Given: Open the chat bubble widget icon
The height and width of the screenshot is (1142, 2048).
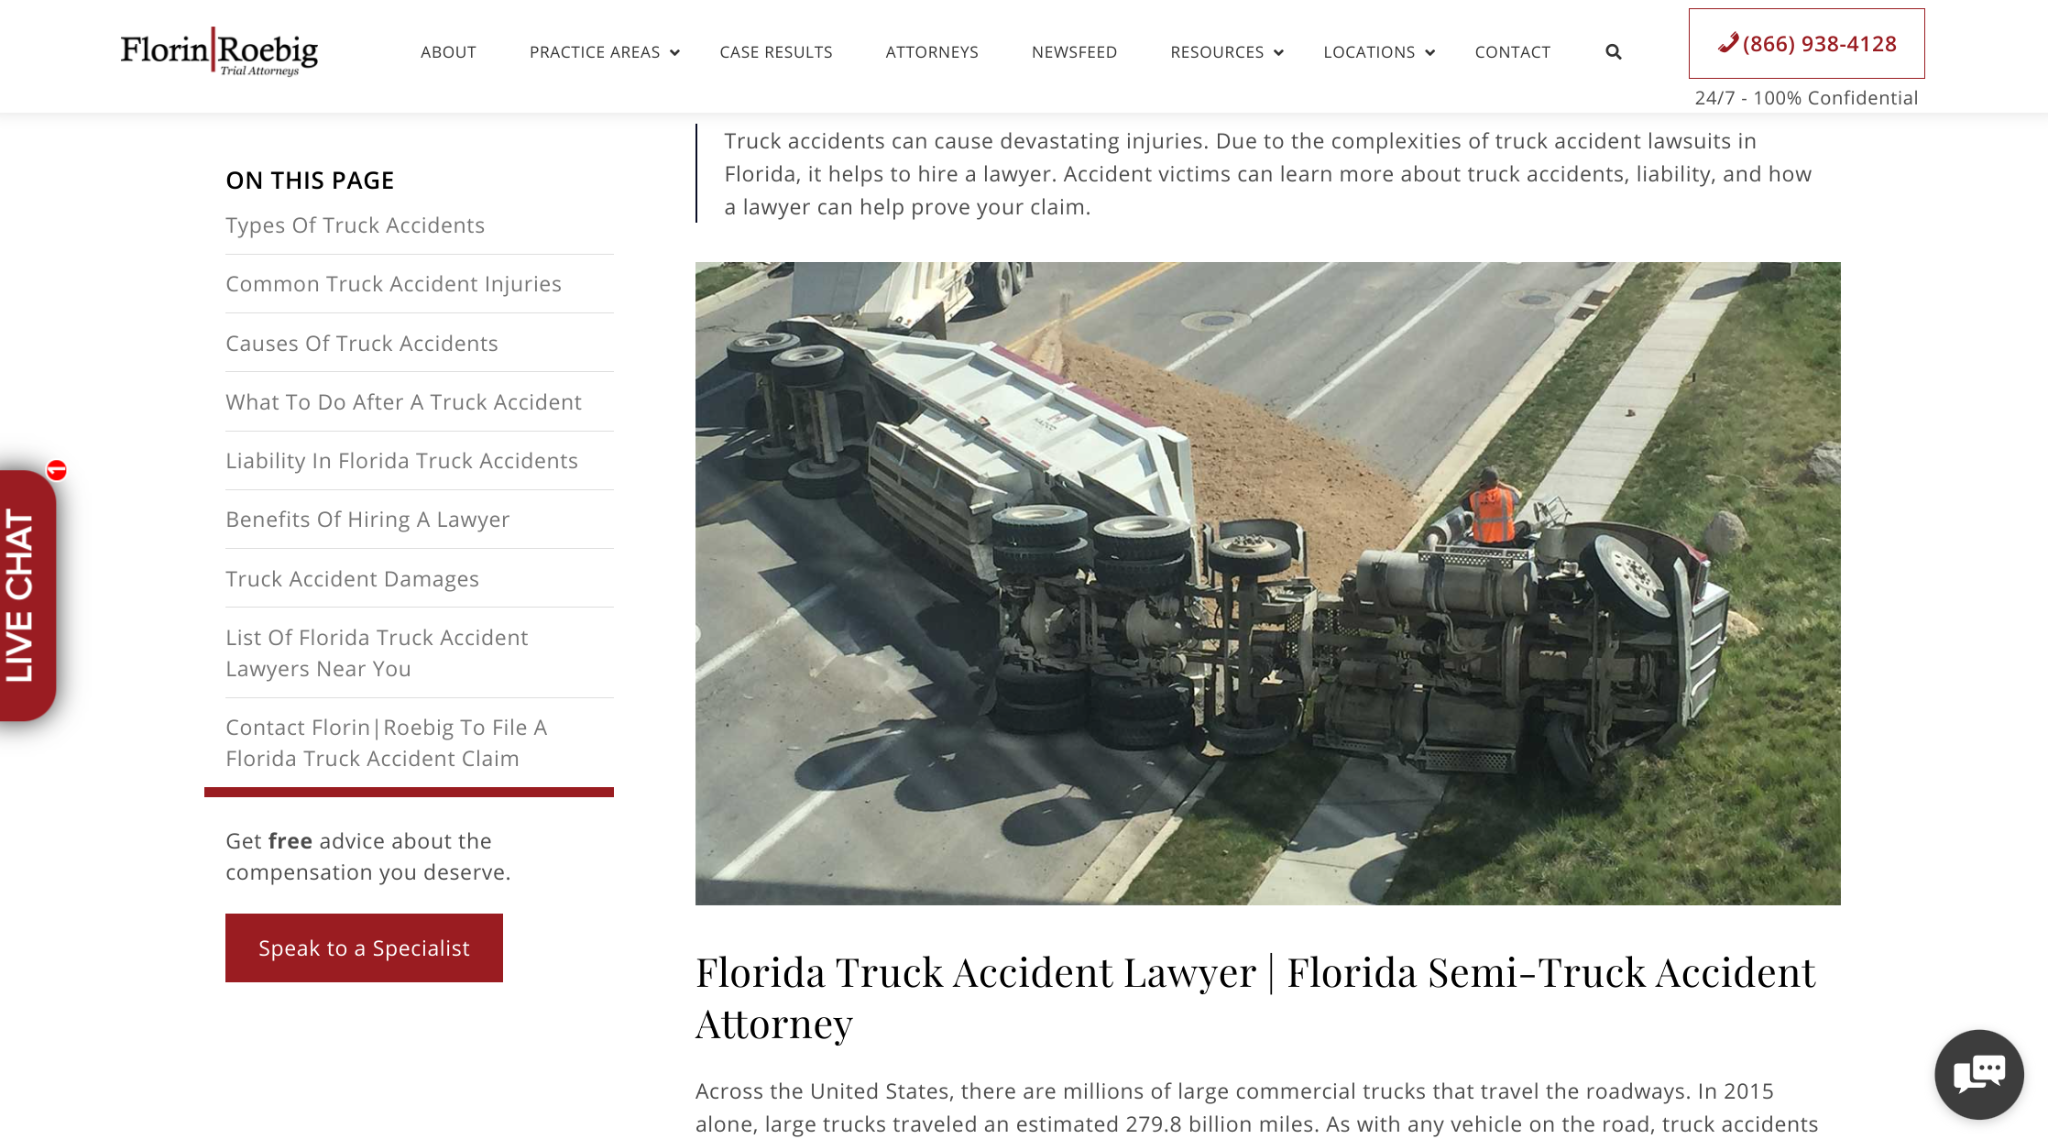Looking at the screenshot, I should click(1979, 1074).
